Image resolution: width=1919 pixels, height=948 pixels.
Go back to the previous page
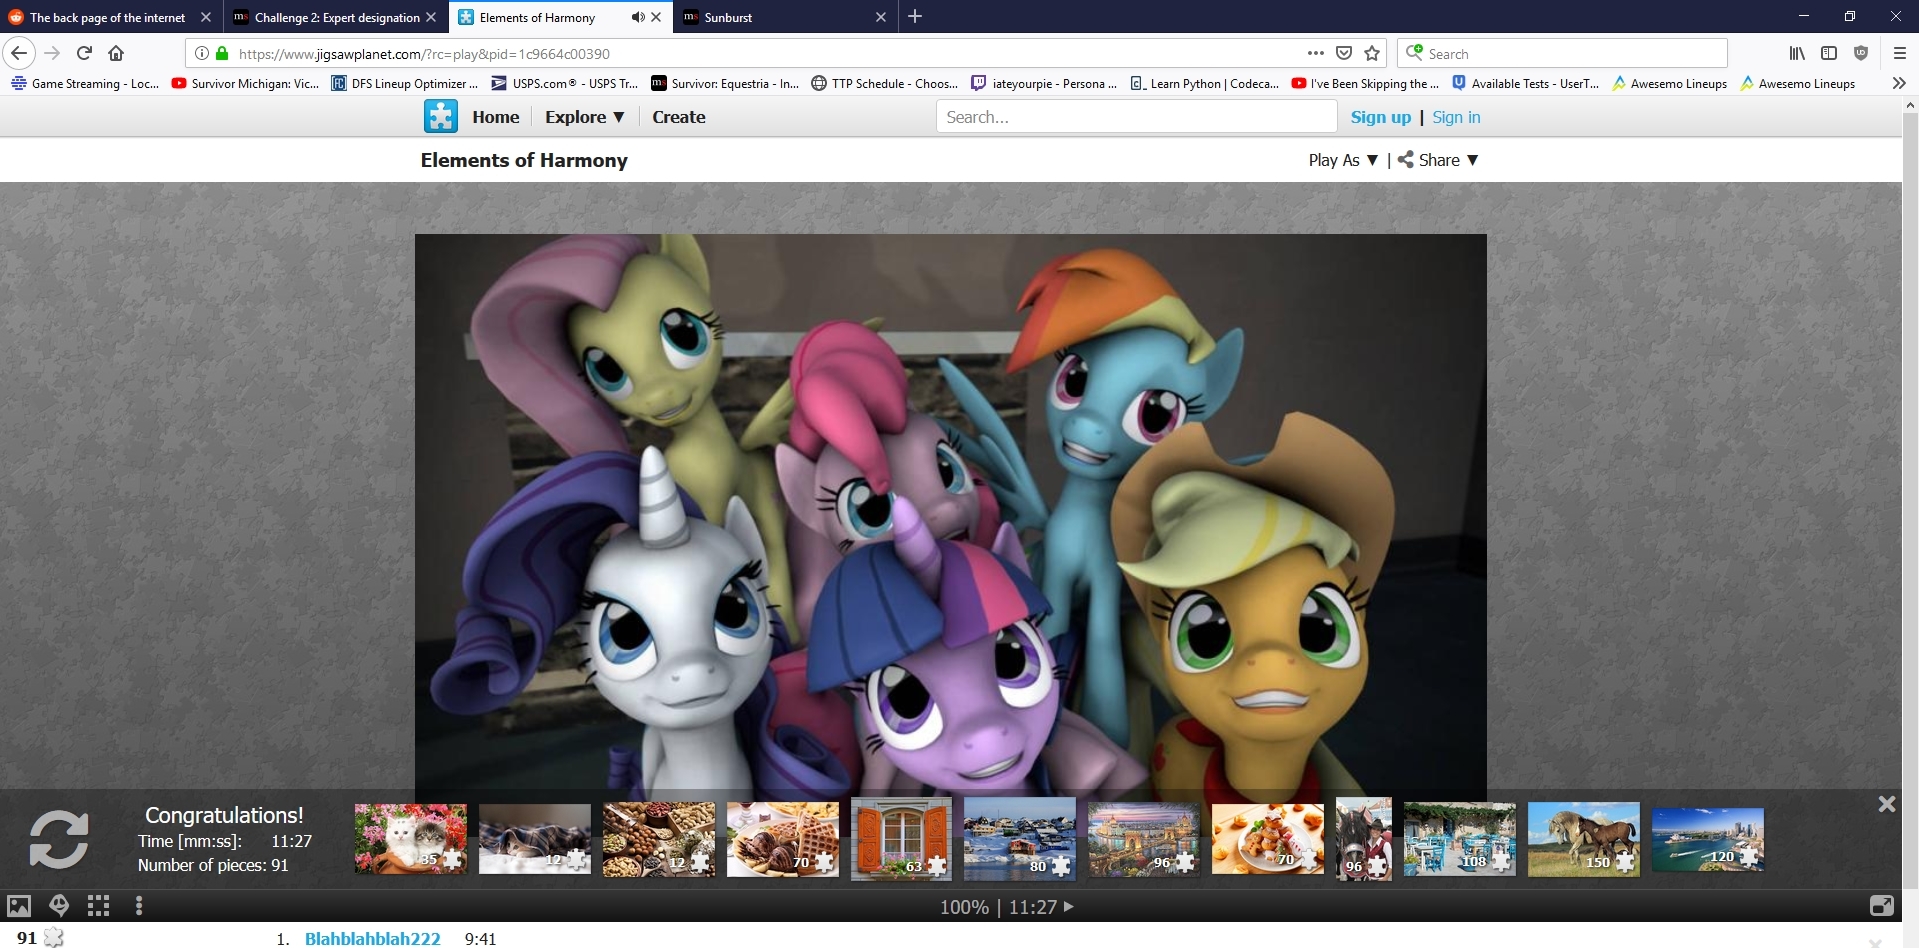point(19,53)
